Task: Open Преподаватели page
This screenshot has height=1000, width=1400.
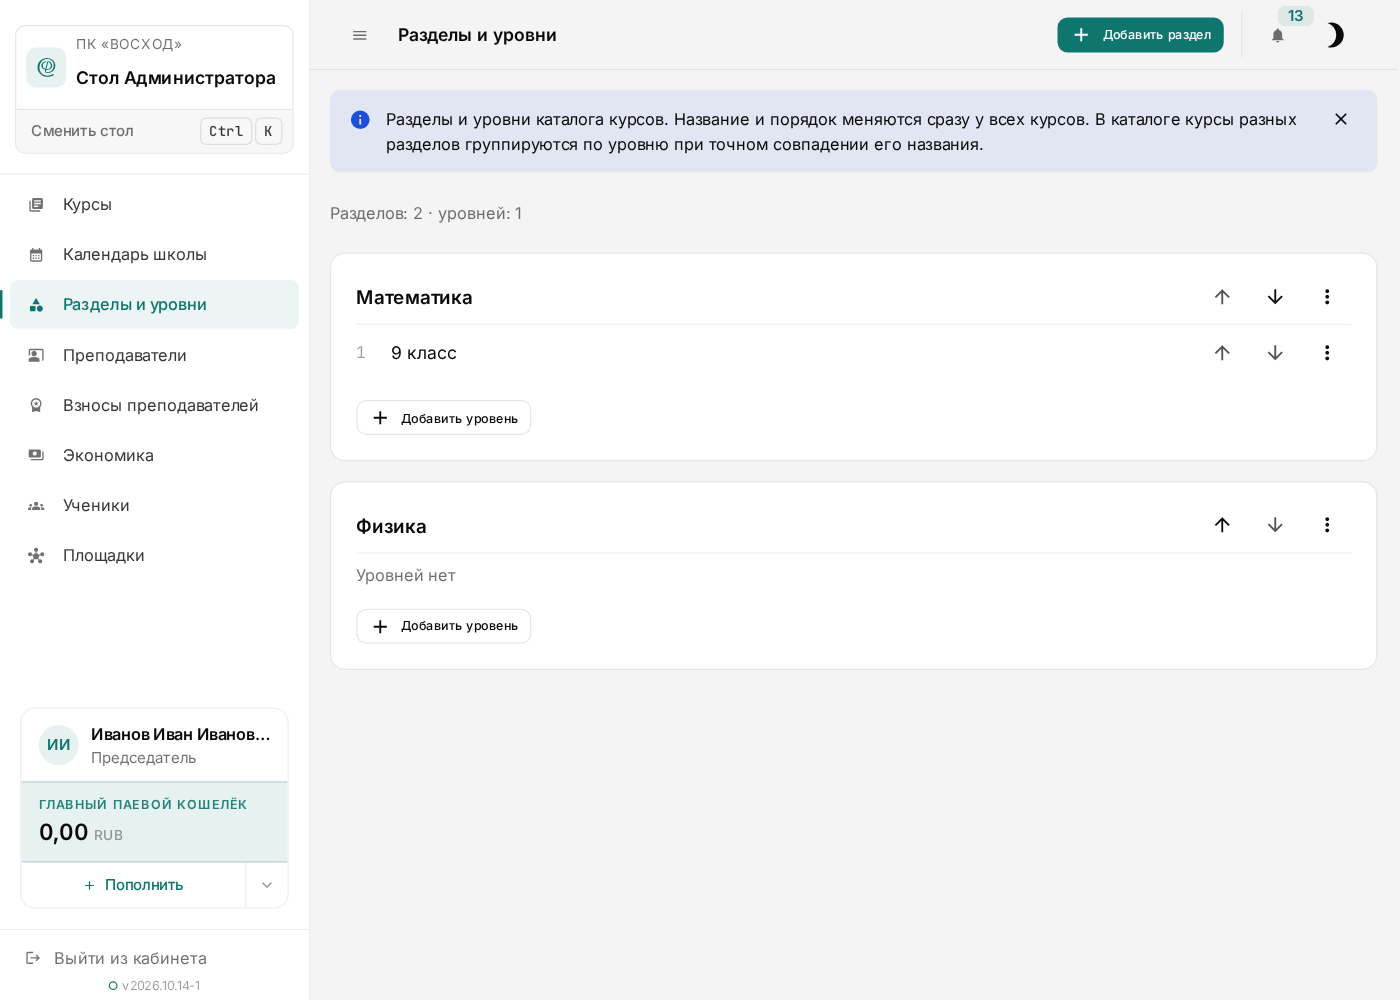Action: pos(154,355)
